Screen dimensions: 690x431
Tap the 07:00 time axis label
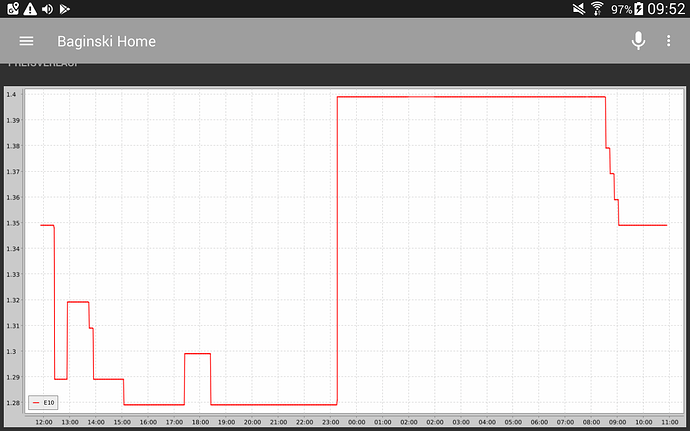tap(565, 422)
